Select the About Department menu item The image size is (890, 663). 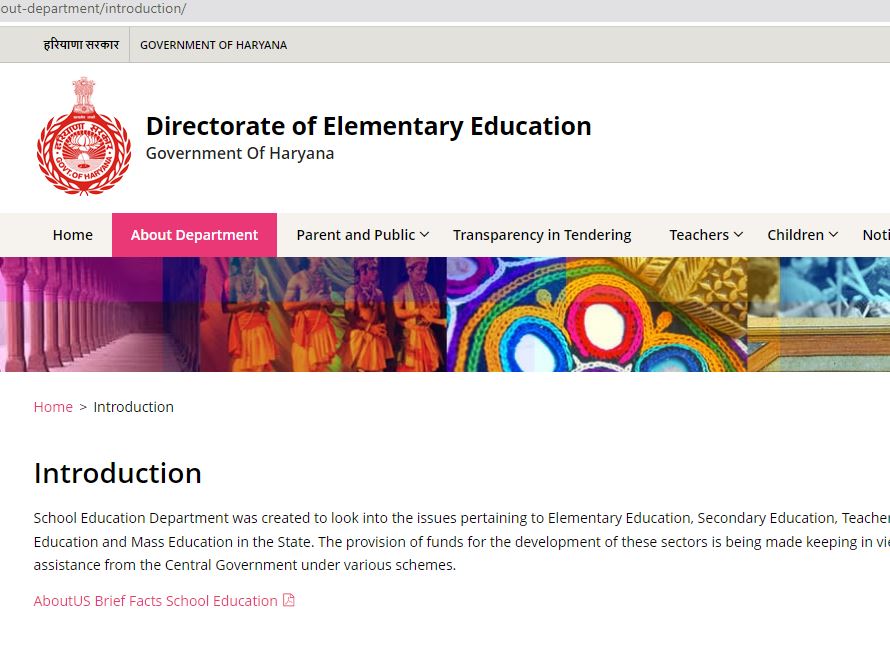pos(194,235)
